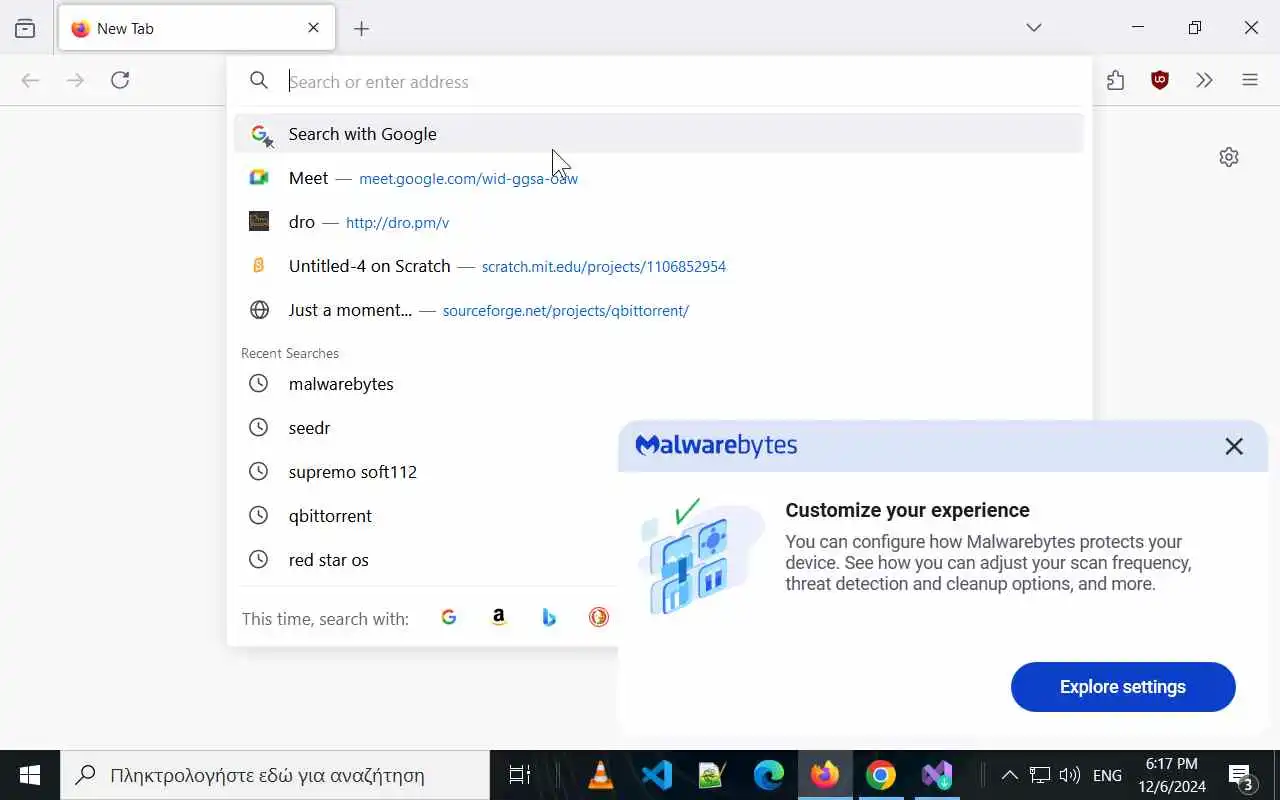Open Google Chrome from taskbar
Viewport: 1280px width, 800px height.
point(881,775)
